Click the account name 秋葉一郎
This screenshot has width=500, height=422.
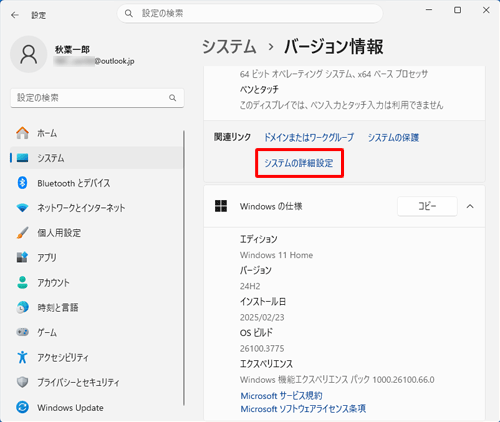(72, 50)
